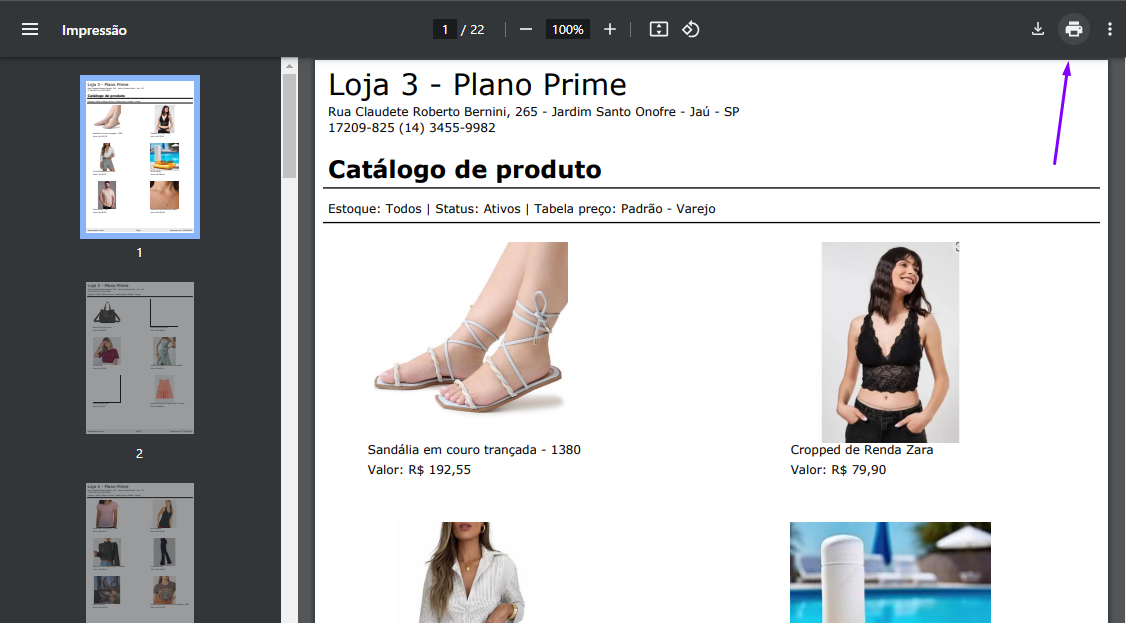Viewport: 1126px width, 623px height.
Task: Click the 'Cropped de Renda Zara' label
Action: click(x=862, y=450)
